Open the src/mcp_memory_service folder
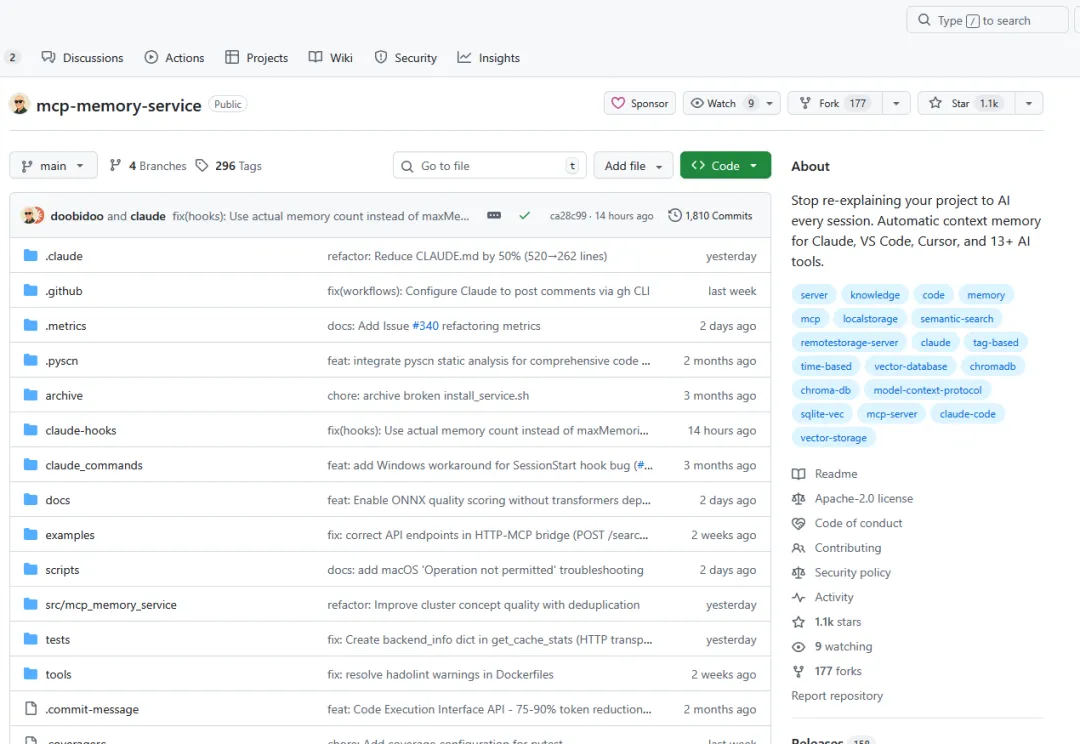The height and width of the screenshot is (744, 1080). click(x=111, y=605)
